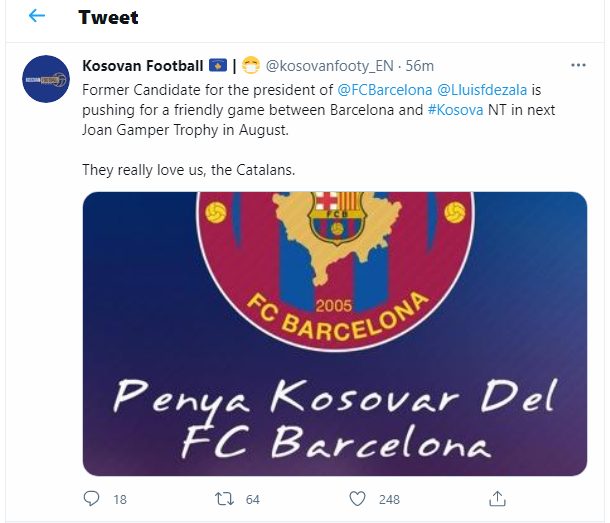The width and height of the screenshot is (610, 523).
Task: Click the back arrow beside Tweet
Action: click(37, 16)
